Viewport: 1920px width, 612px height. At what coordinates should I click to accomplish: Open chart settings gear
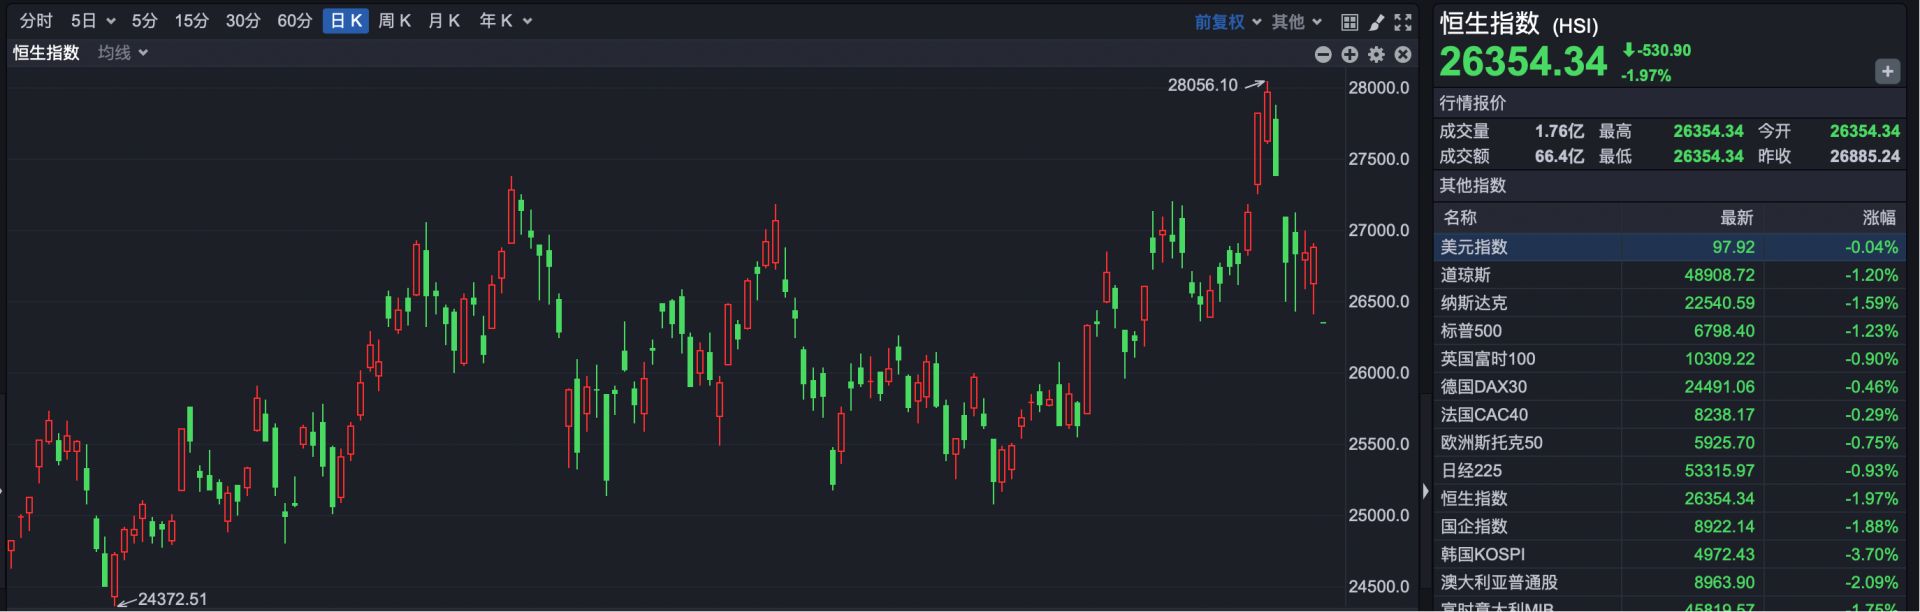[1376, 54]
